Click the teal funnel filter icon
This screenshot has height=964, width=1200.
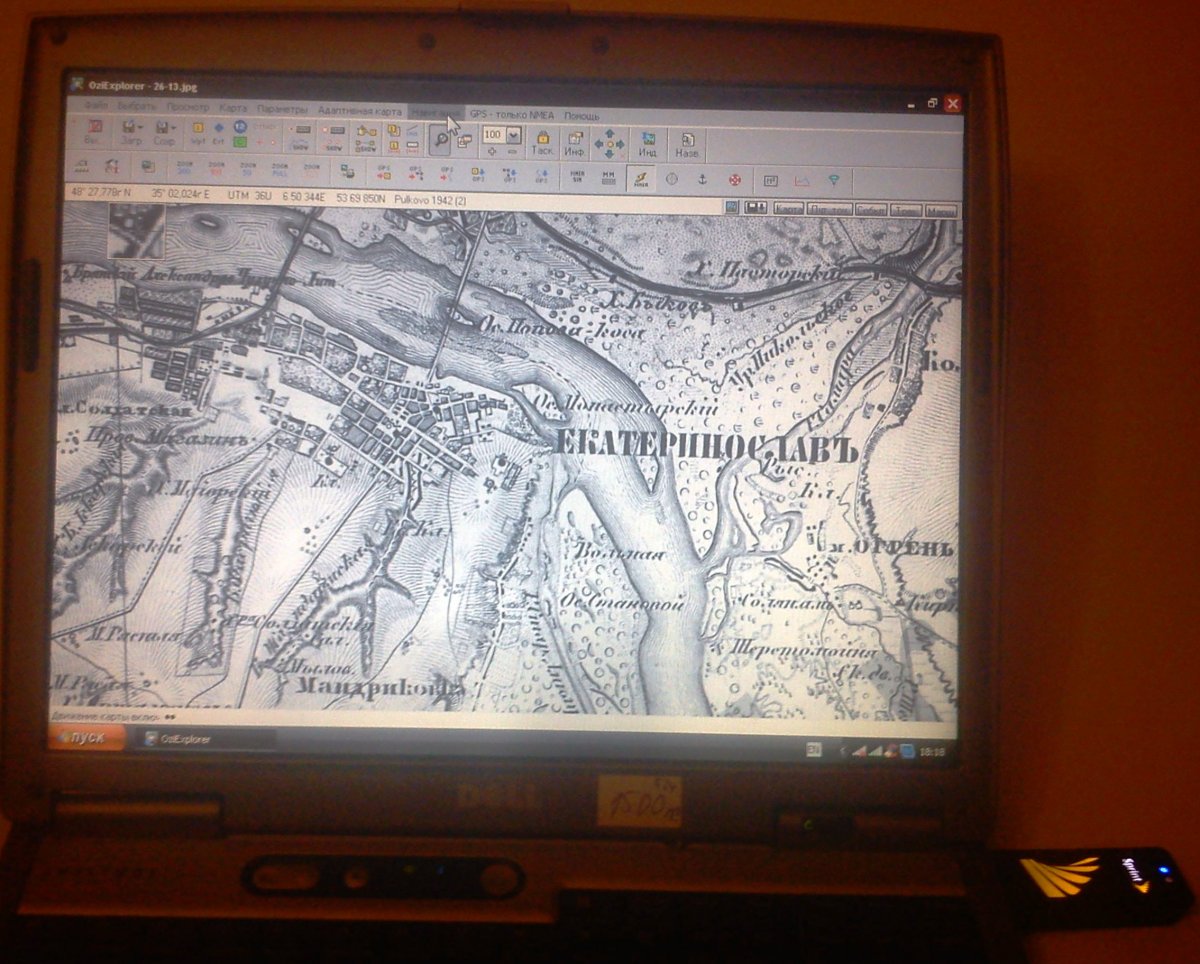(833, 180)
